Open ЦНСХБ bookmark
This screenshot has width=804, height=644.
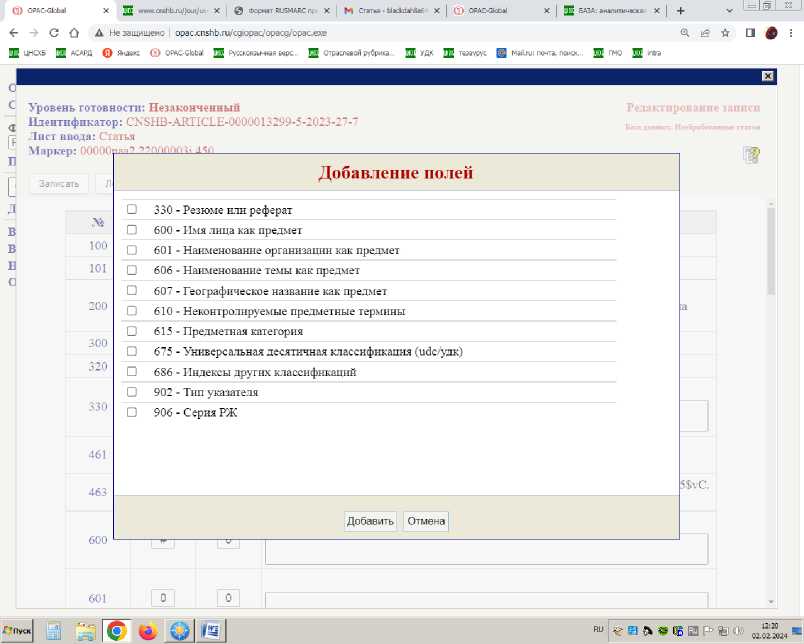coord(28,53)
